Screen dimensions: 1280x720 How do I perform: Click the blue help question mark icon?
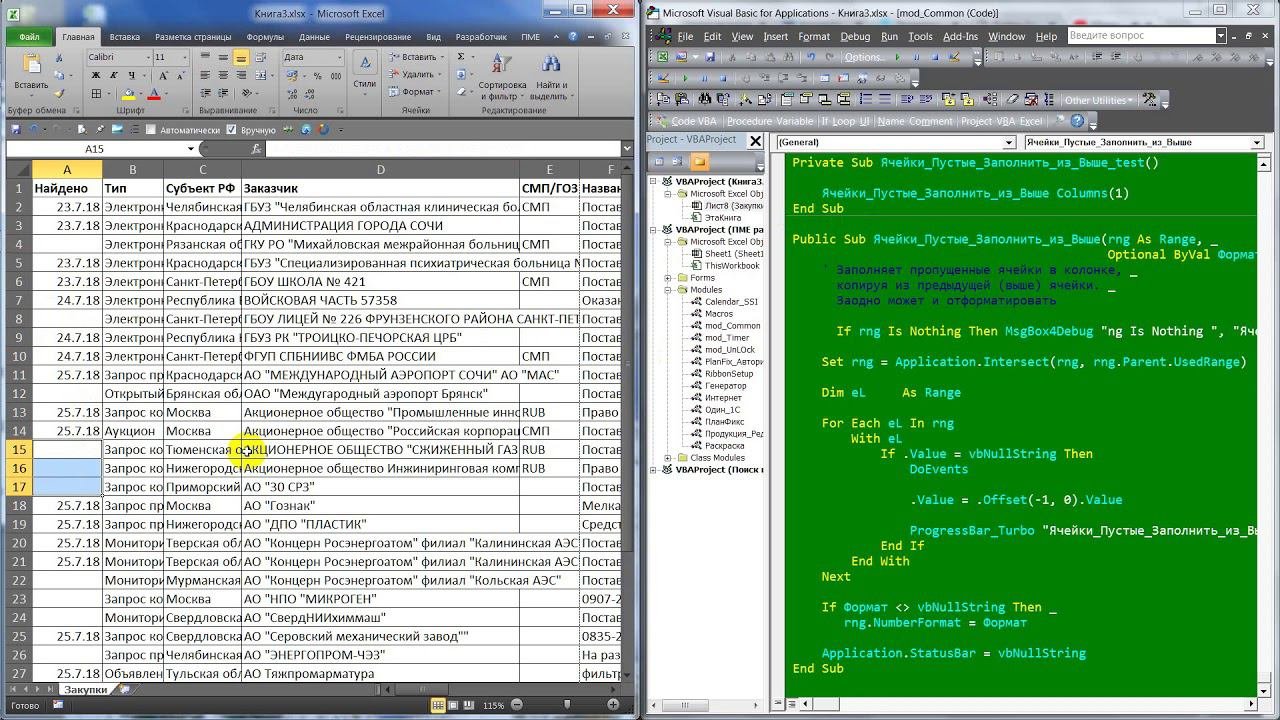(1077, 121)
